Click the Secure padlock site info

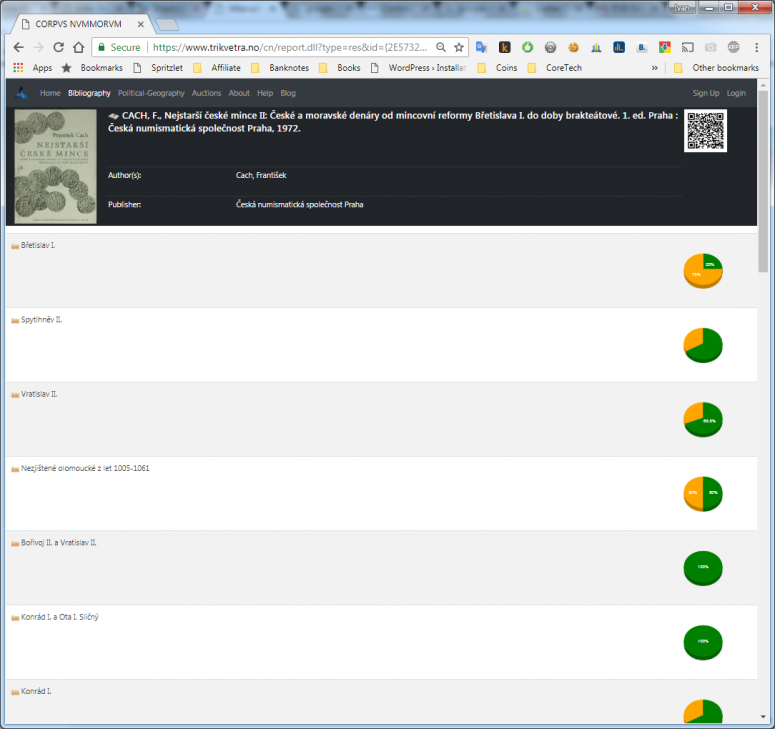119,47
